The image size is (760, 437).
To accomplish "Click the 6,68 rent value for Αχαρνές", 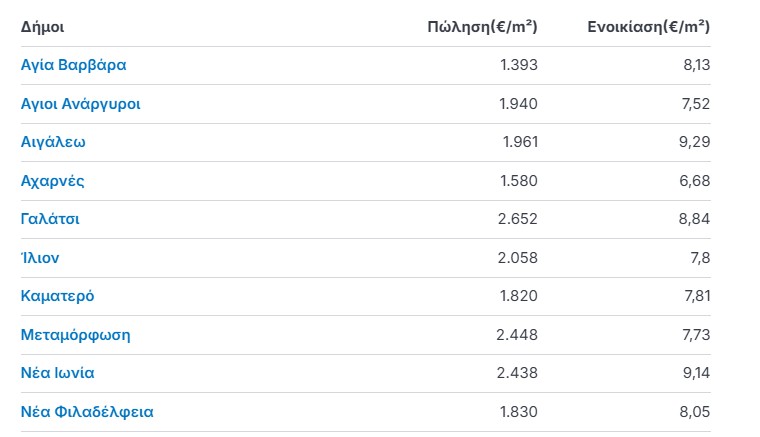I will coord(695,181).
